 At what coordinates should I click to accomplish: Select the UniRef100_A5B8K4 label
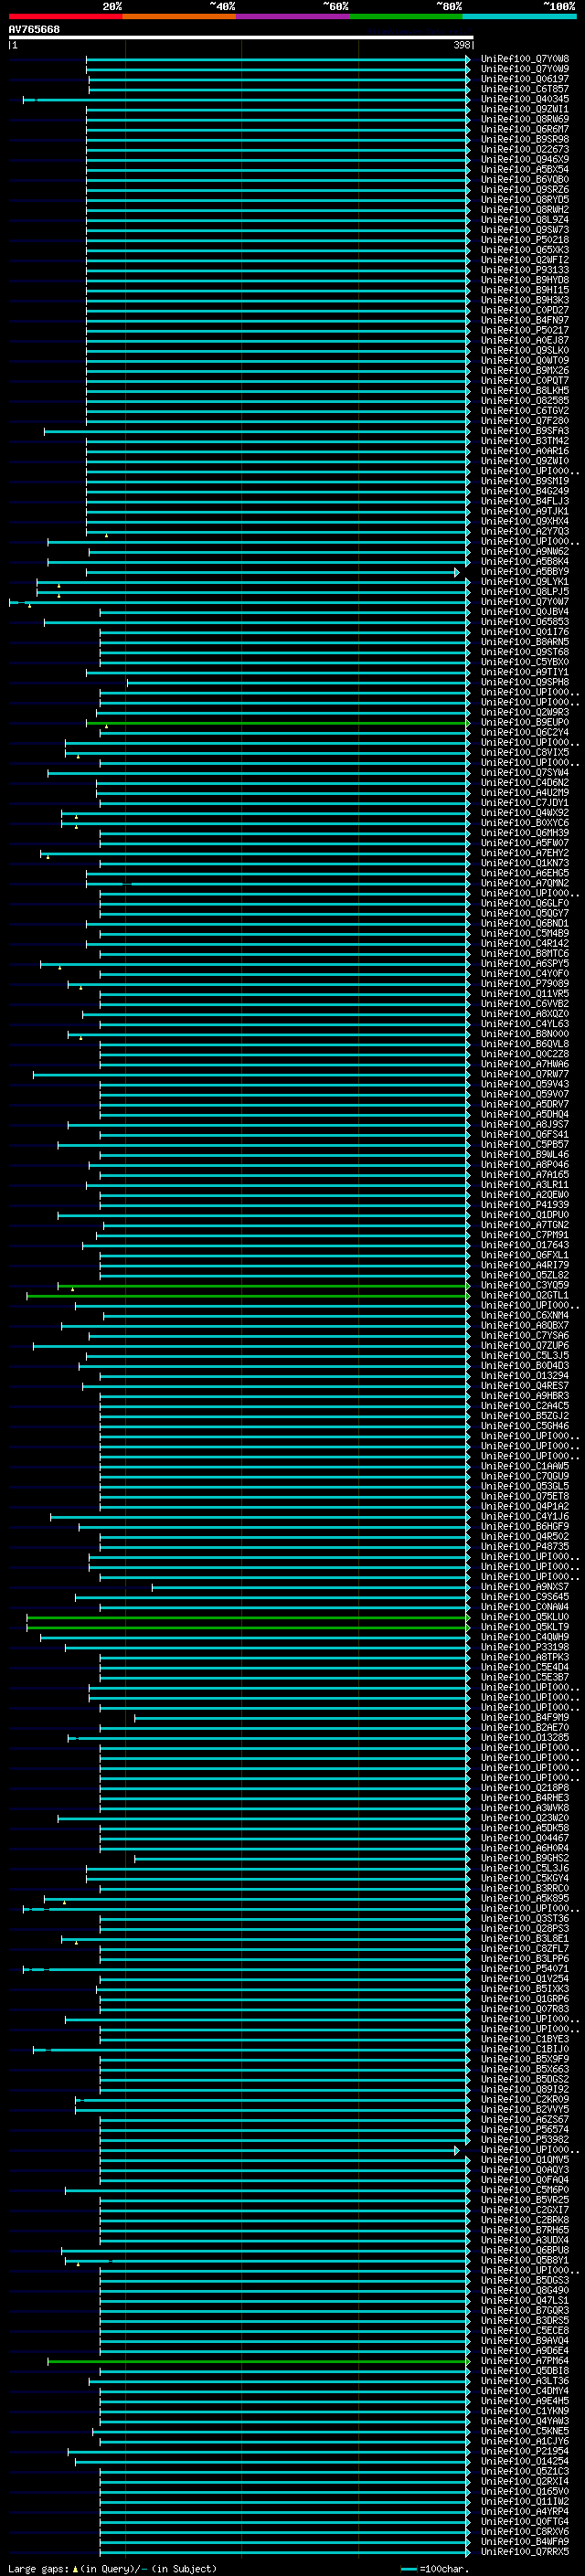coord(524,561)
